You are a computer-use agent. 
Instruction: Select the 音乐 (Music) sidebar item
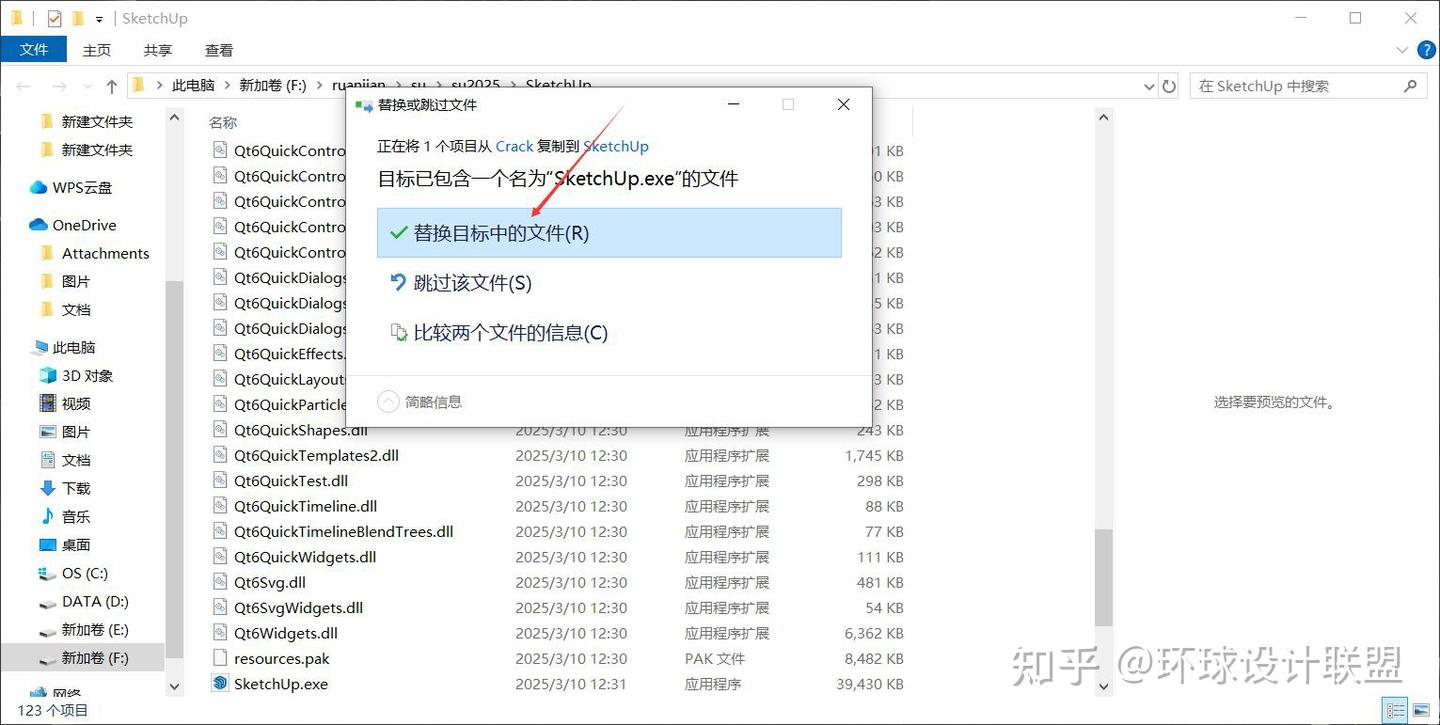click(x=76, y=517)
